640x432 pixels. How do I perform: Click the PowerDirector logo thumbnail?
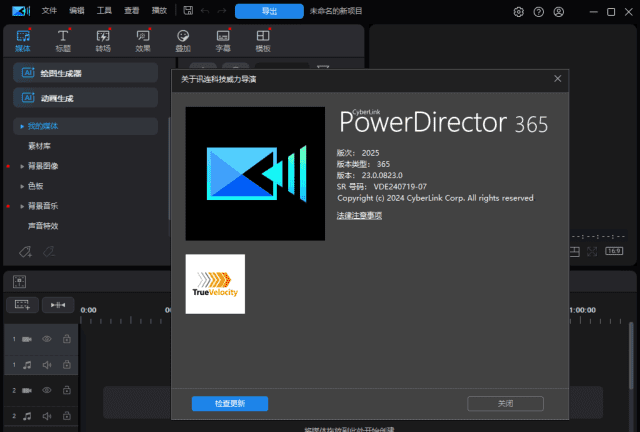click(255, 174)
